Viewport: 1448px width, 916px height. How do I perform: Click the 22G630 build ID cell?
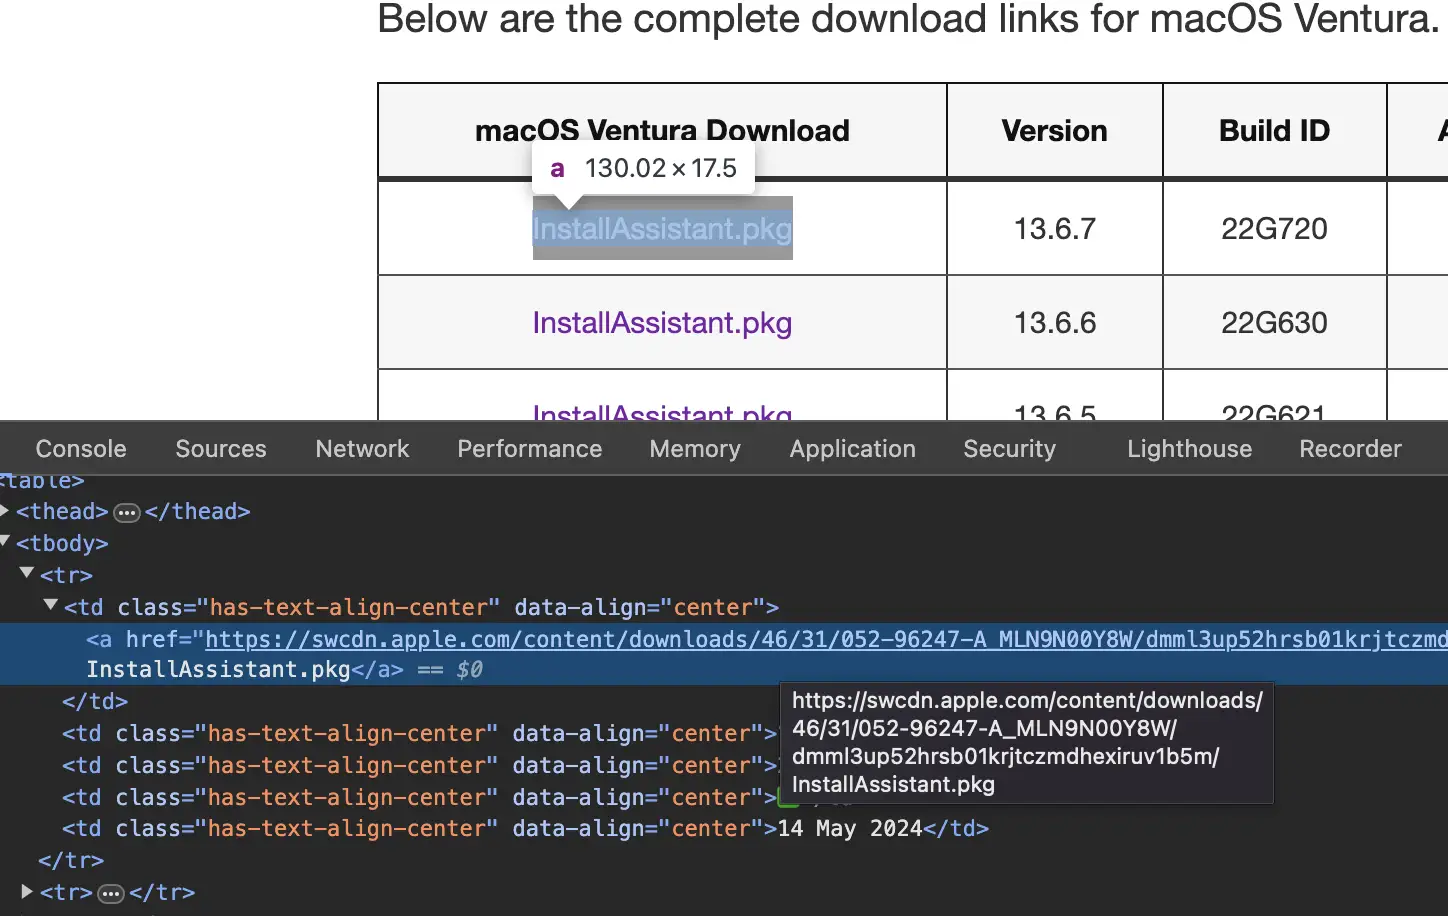coord(1274,323)
